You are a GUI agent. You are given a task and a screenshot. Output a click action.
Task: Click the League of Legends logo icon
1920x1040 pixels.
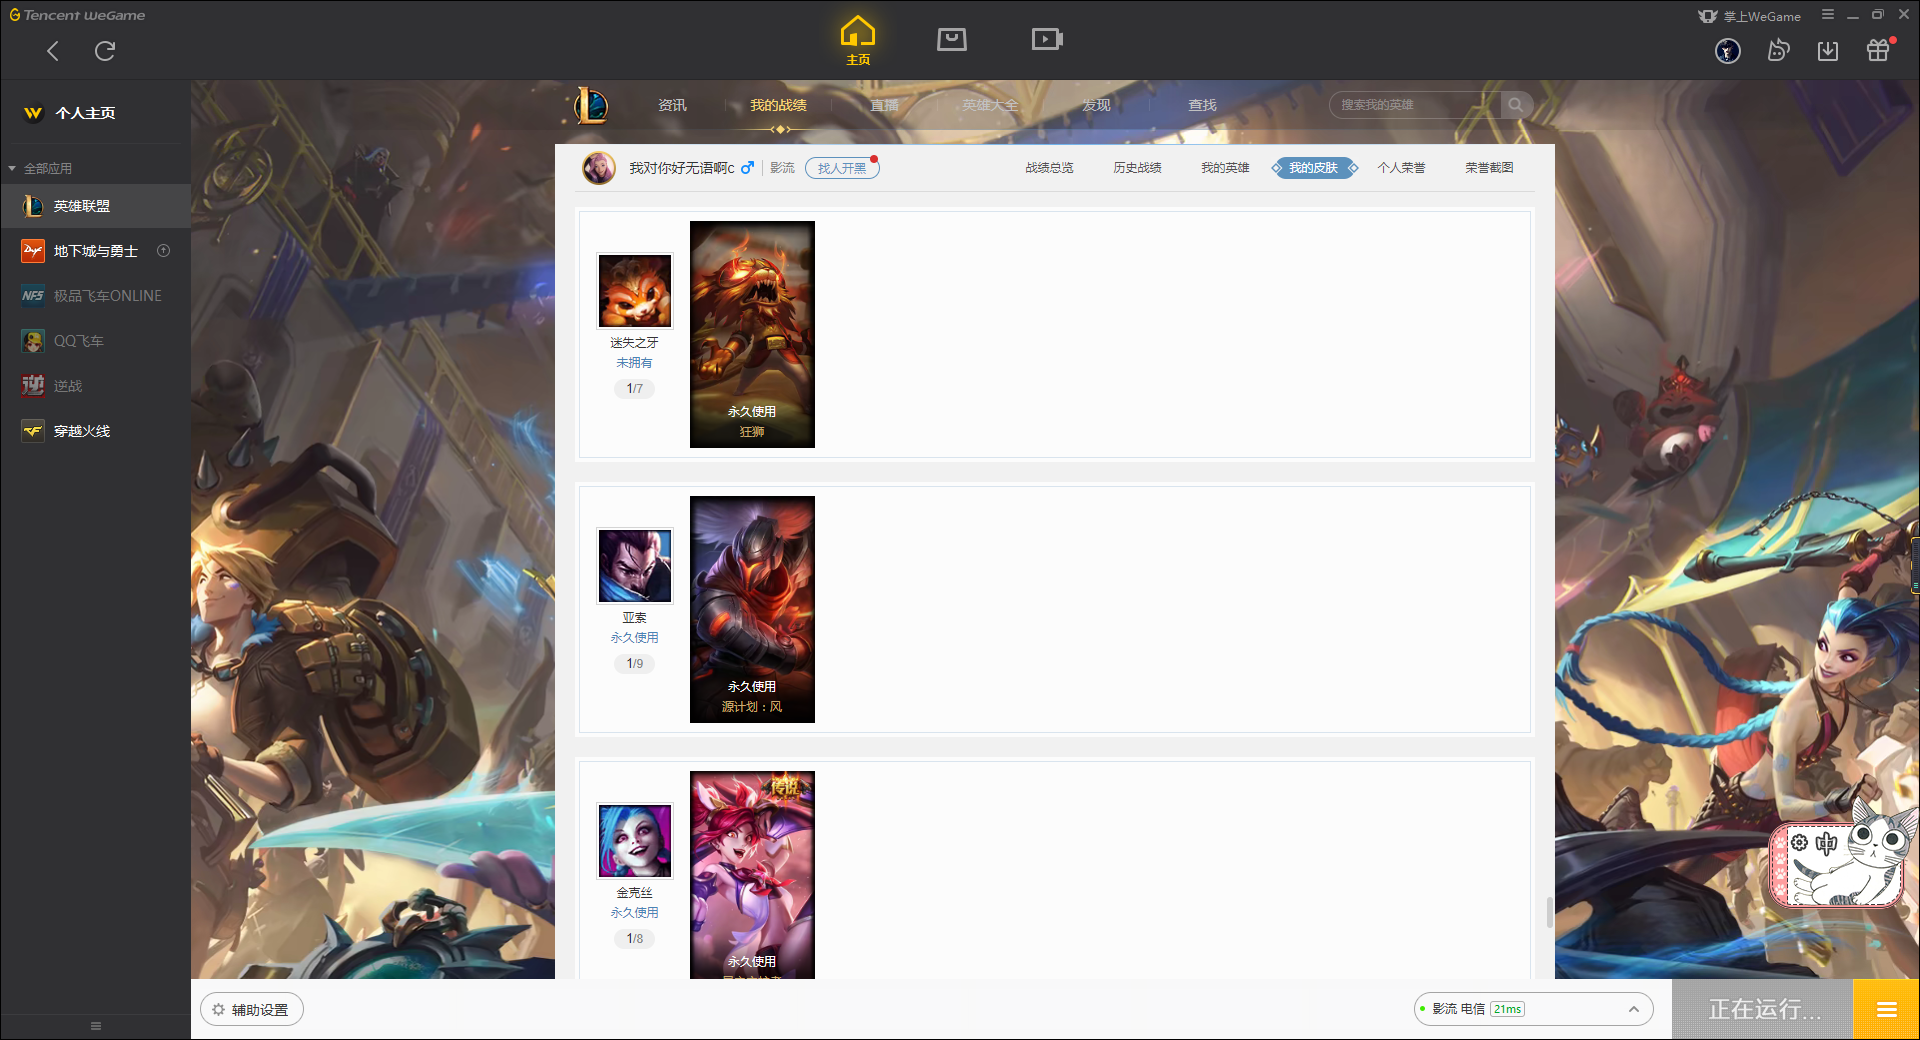click(590, 105)
